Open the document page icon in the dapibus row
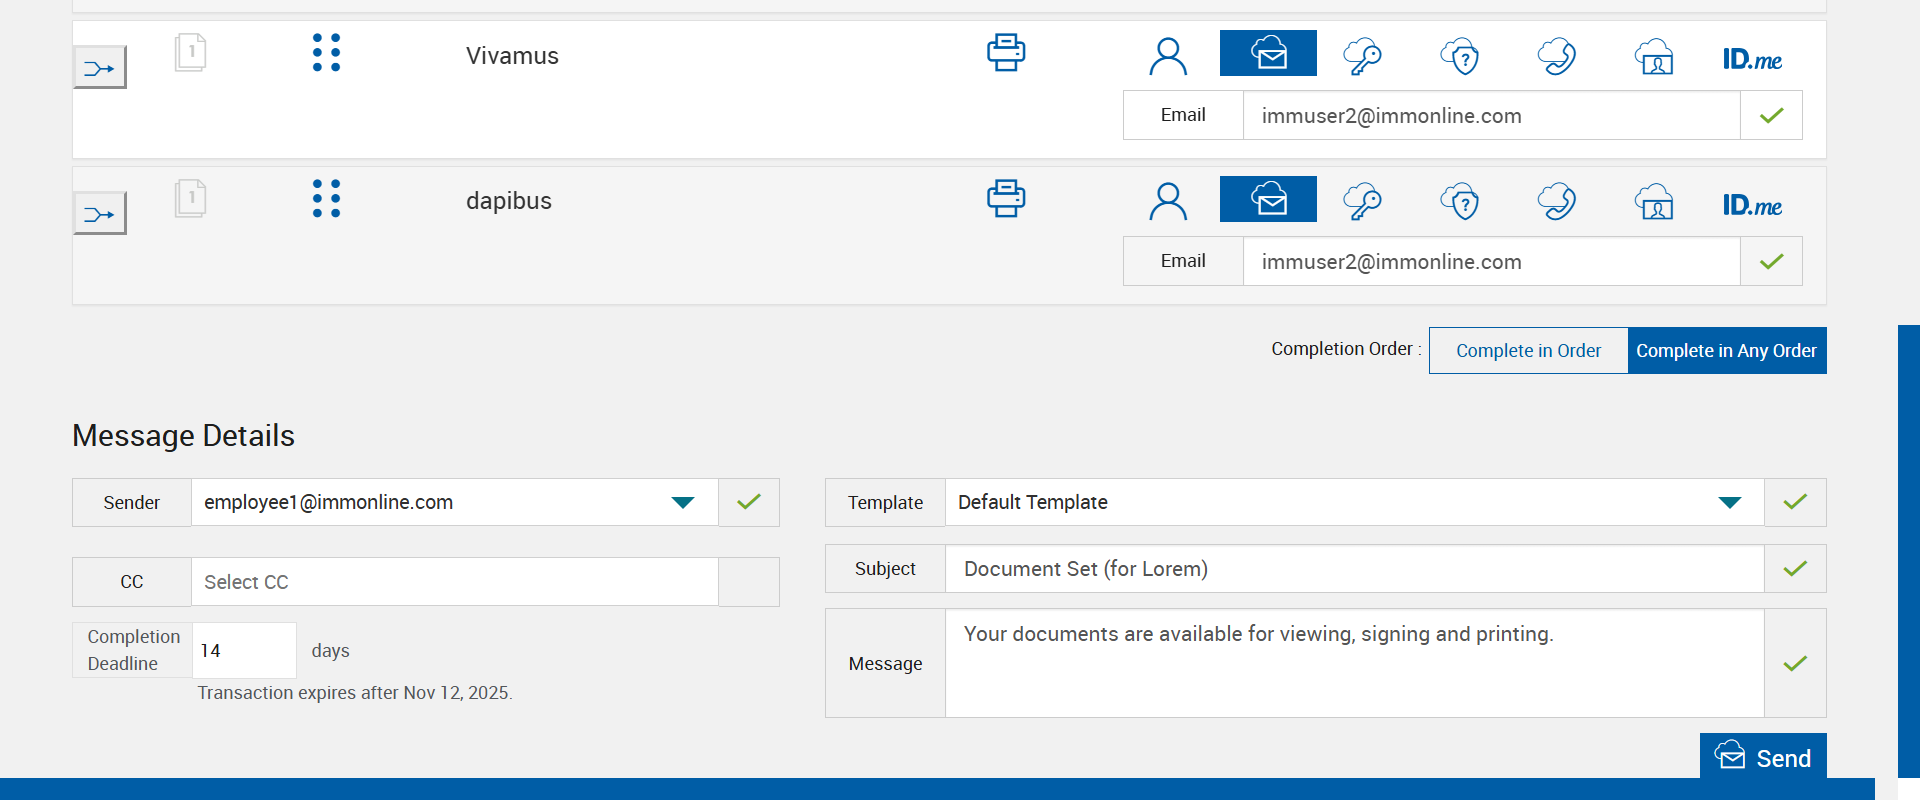 click(x=190, y=198)
